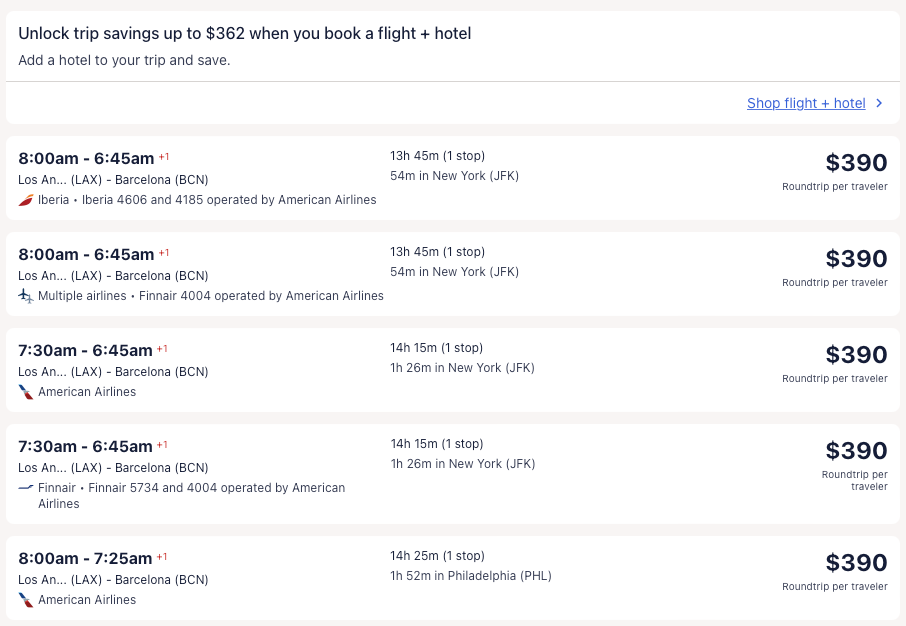Screen dimensions: 906x626
Task: Click the +1 day indicator on the 7:25am arrival
Action: [x=162, y=556]
